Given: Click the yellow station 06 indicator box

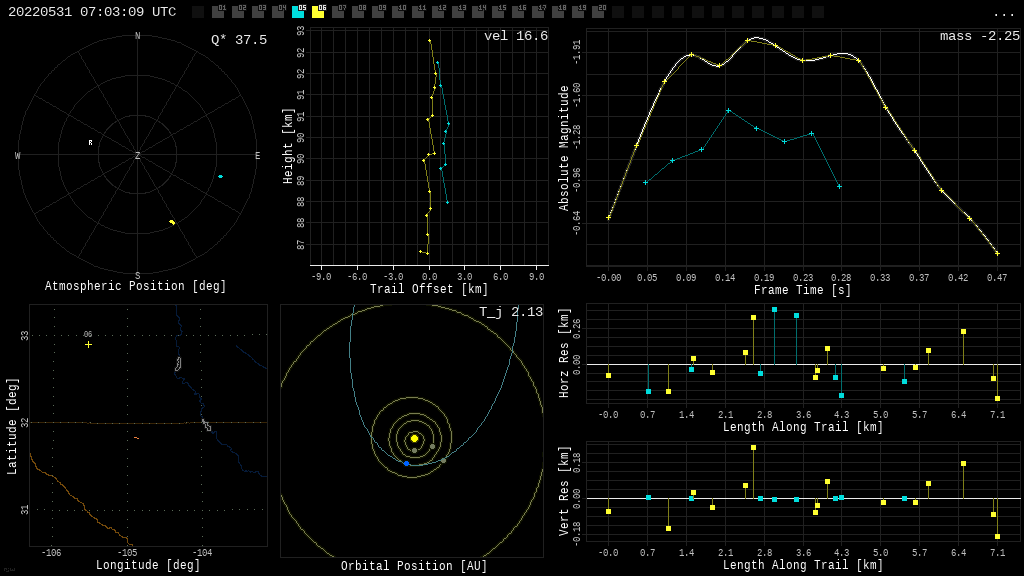Looking at the screenshot, I should pos(318,12).
